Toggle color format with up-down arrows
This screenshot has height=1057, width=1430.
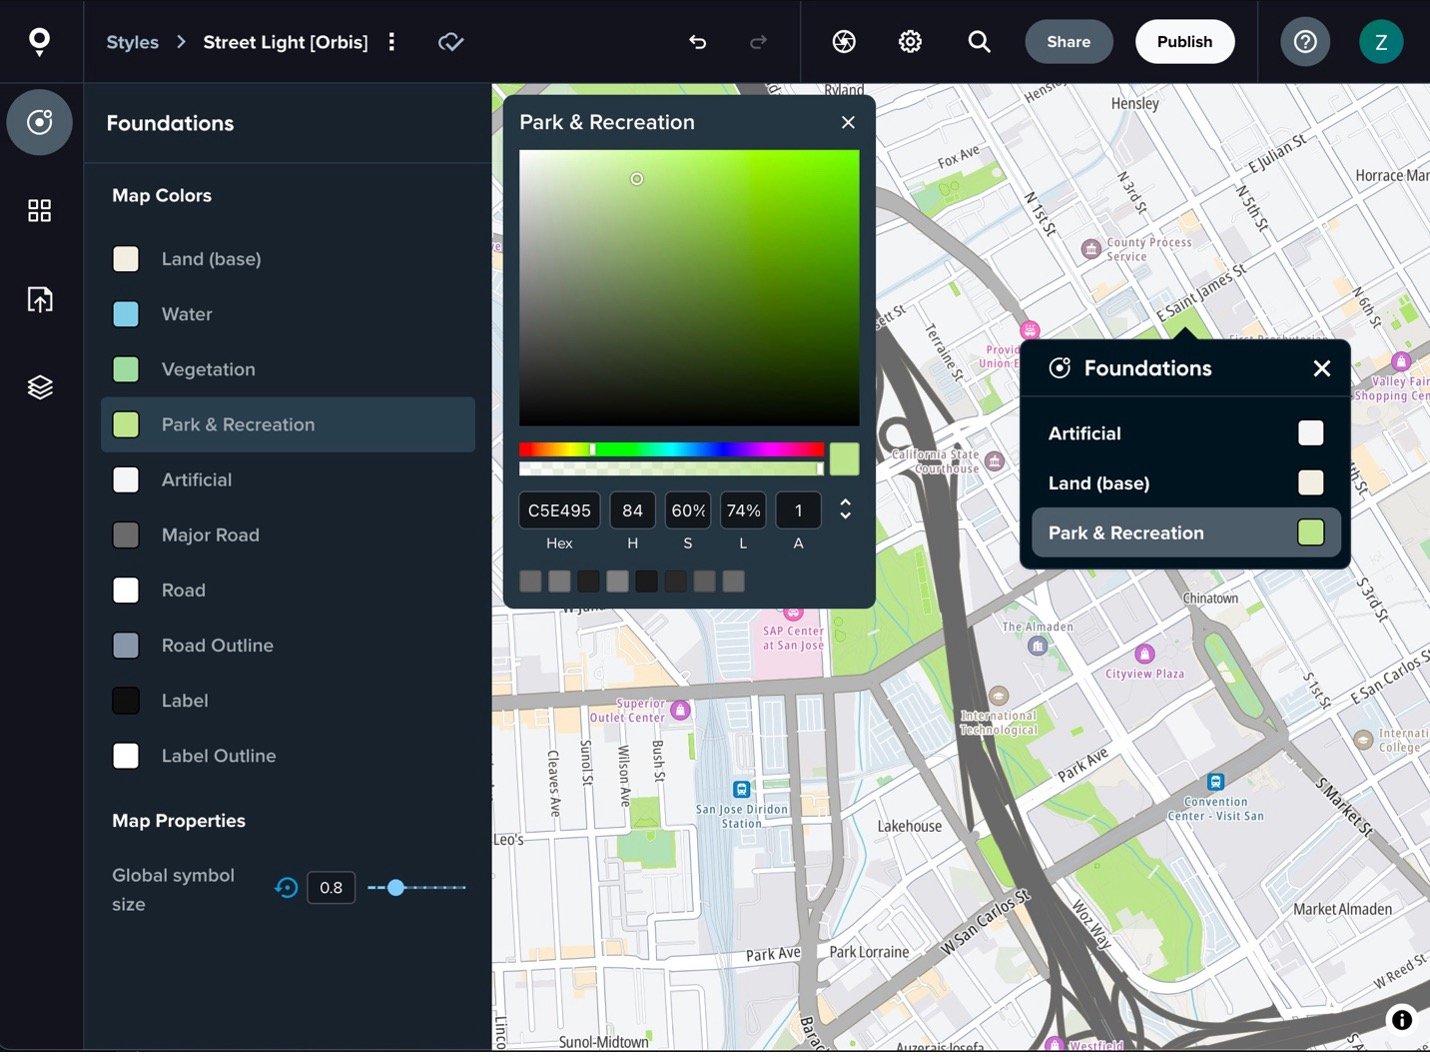pos(845,510)
